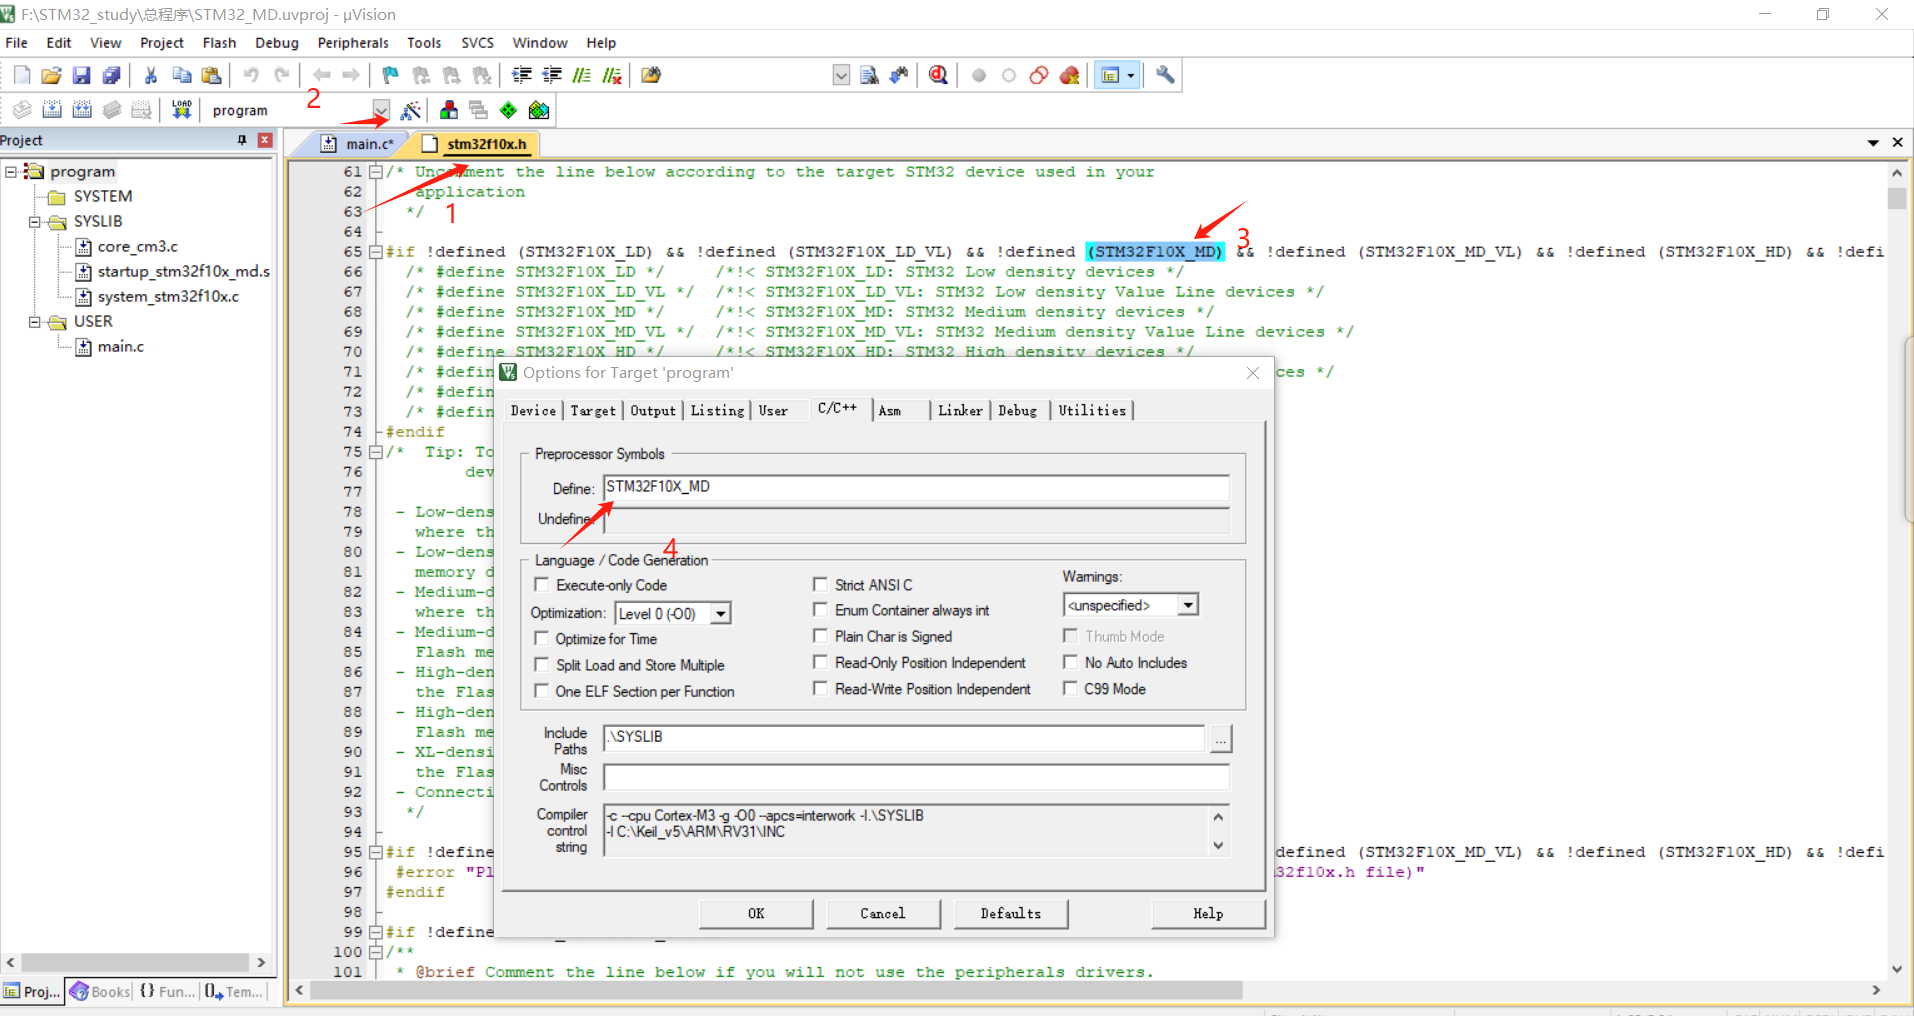
Task: Open Options for Target magic wand icon
Action: pyautogui.click(x=410, y=110)
